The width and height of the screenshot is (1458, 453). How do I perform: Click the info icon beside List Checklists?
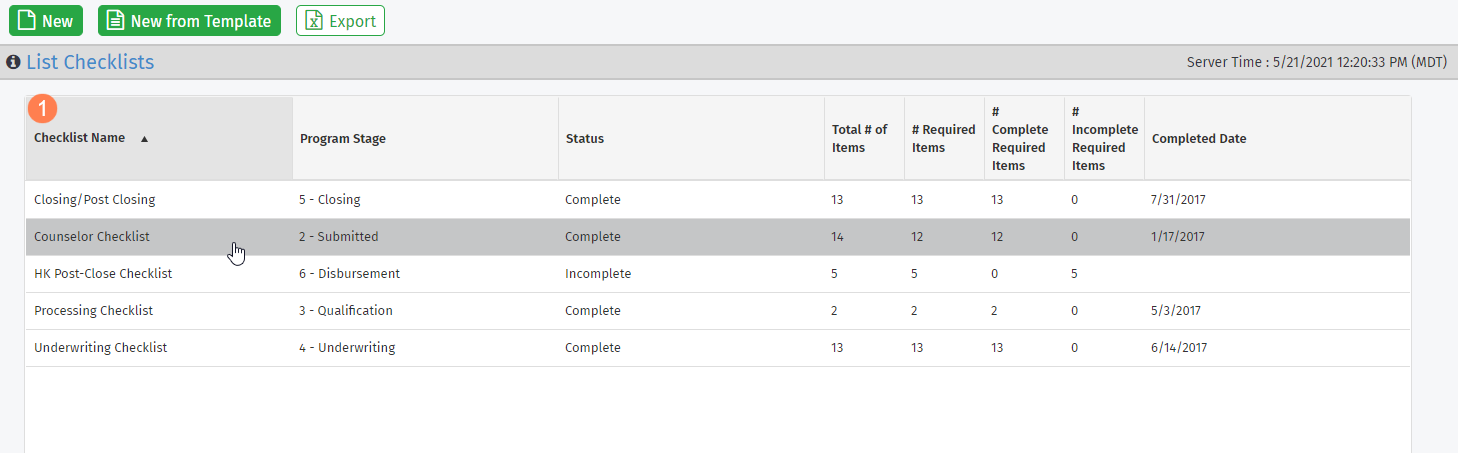click(x=13, y=63)
